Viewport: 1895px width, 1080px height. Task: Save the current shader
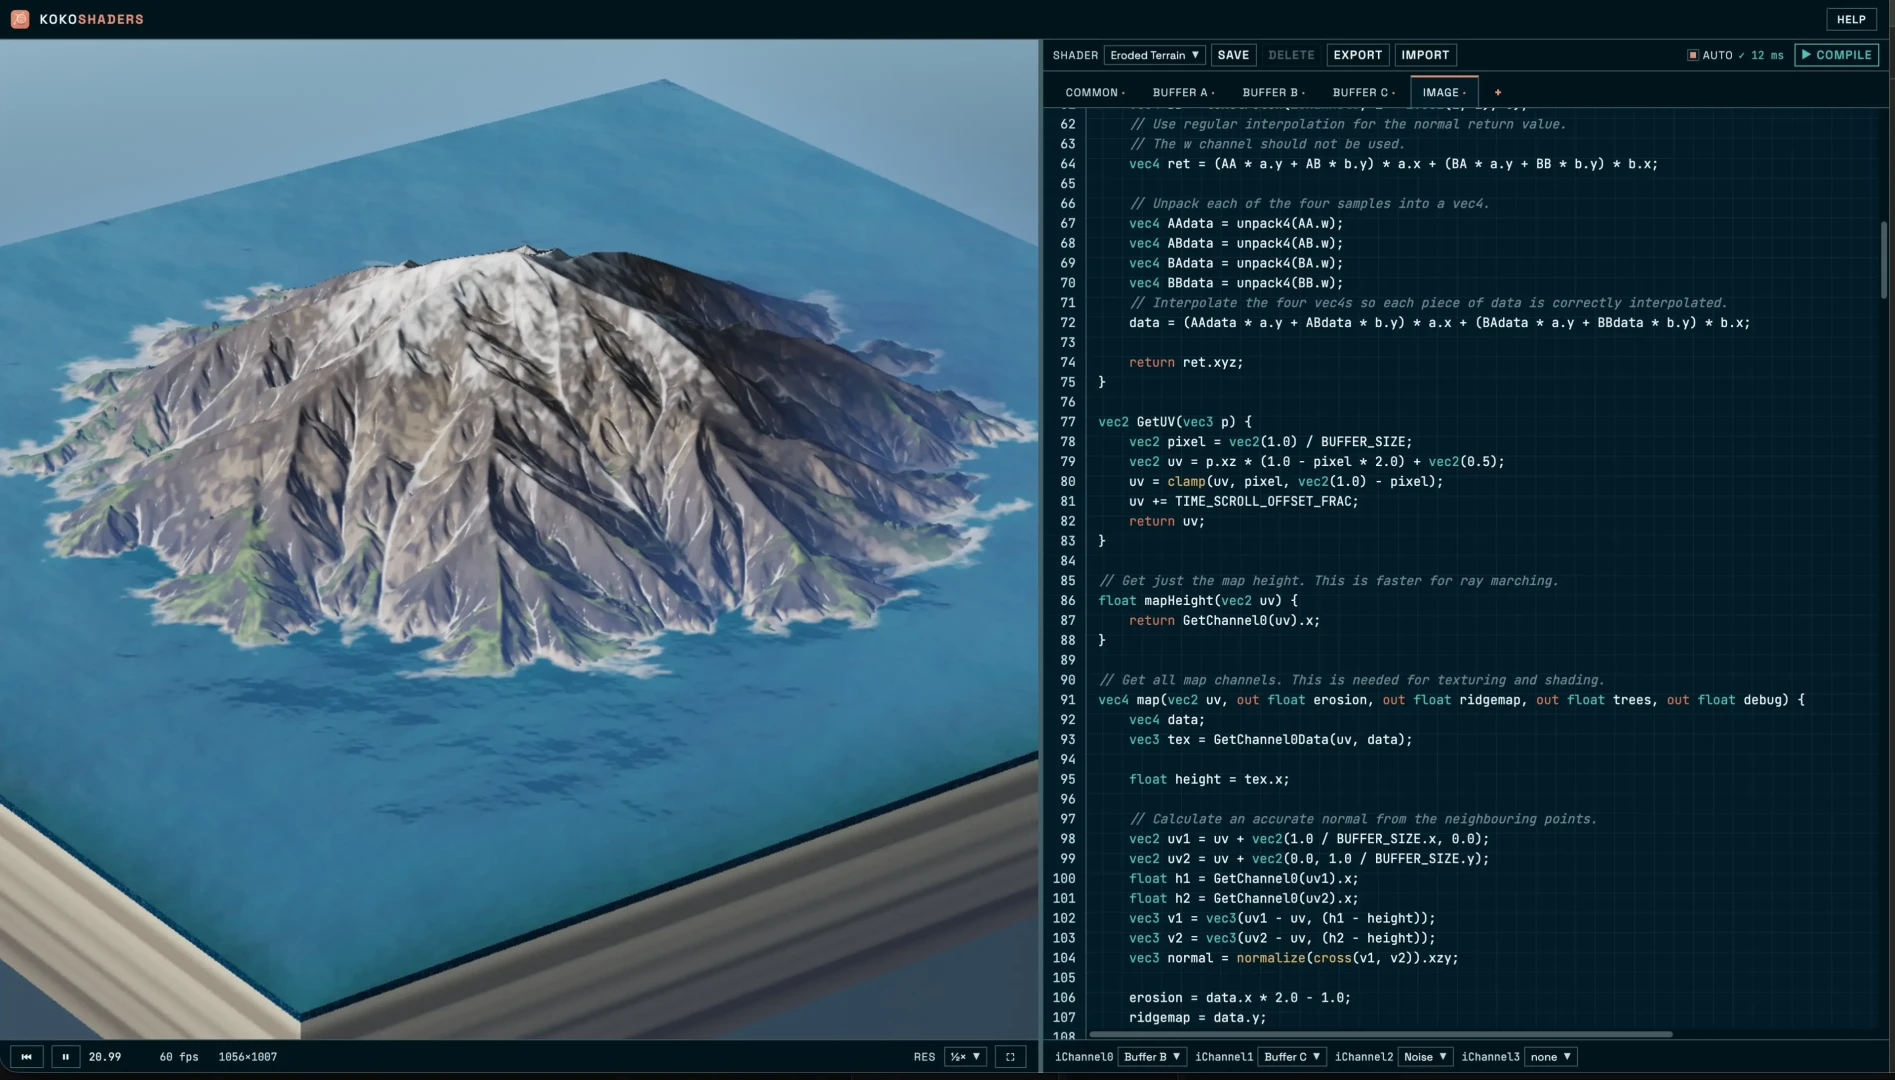pyautogui.click(x=1233, y=55)
